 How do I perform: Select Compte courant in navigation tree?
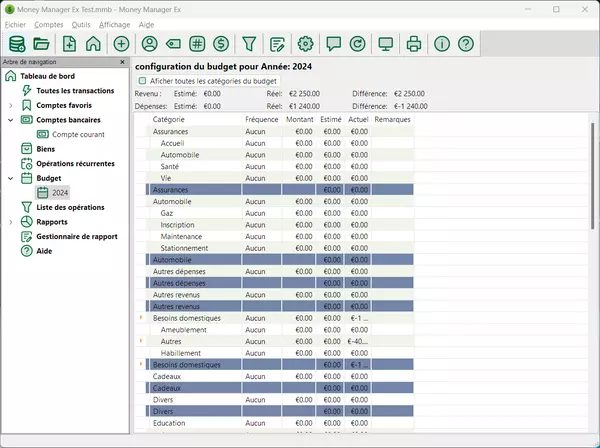[77, 134]
